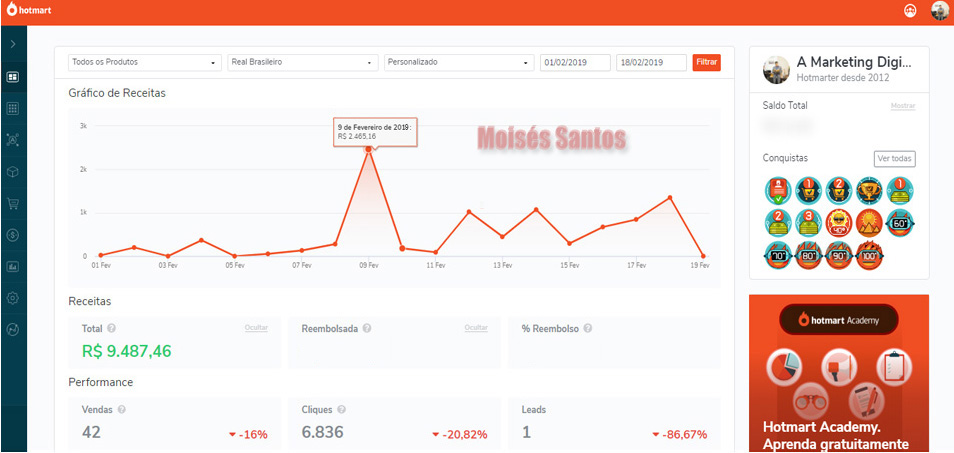Open the Todos os Produtos dropdown
The width and height of the screenshot is (954, 453).
145,62
